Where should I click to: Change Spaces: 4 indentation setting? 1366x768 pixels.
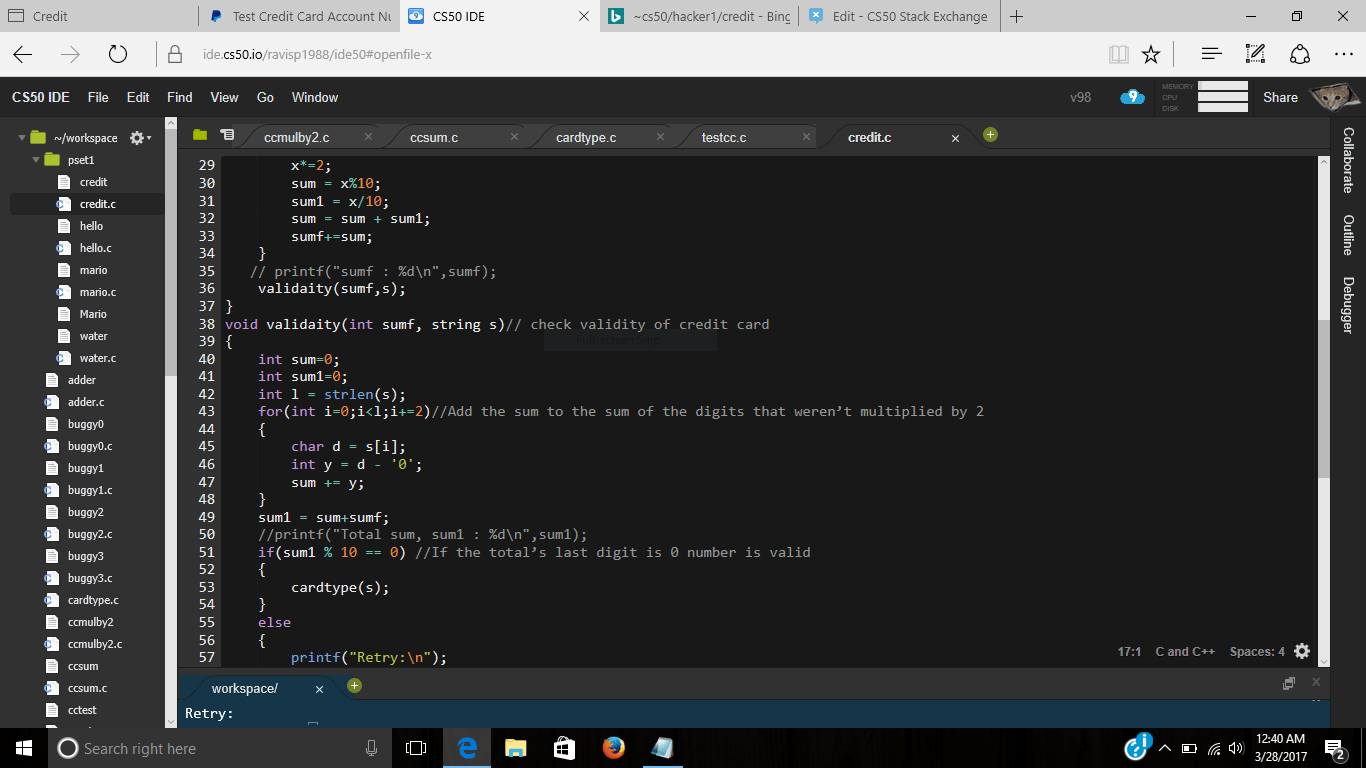click(x=1257, y=651)
